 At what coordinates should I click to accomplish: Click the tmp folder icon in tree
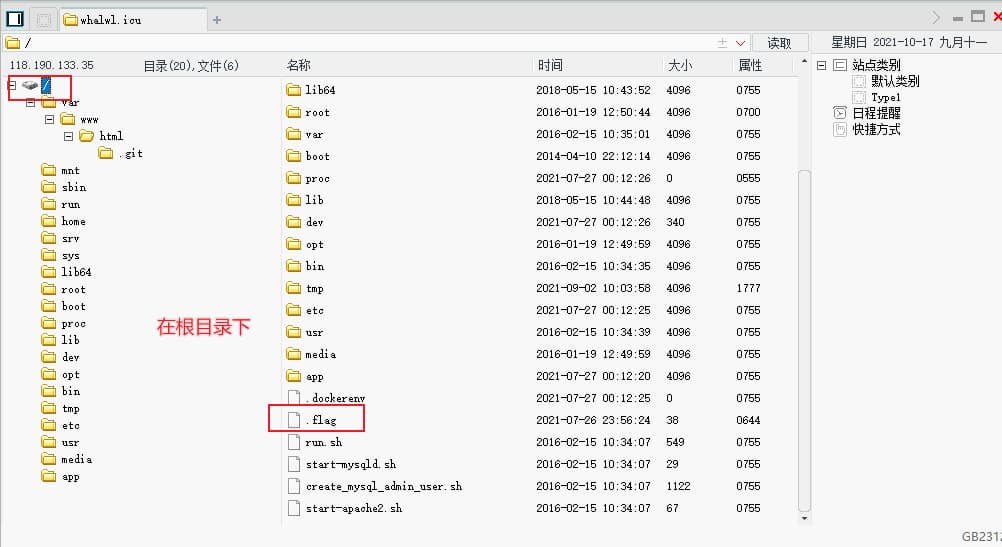(49, 408)
